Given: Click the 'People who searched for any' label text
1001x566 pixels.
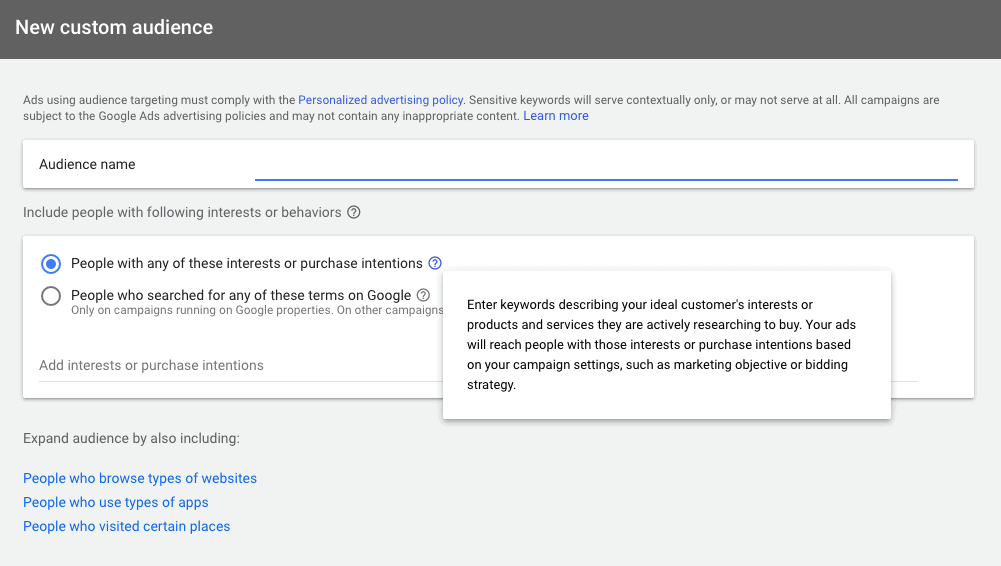Looking at the screenshot, I should 240,295.
